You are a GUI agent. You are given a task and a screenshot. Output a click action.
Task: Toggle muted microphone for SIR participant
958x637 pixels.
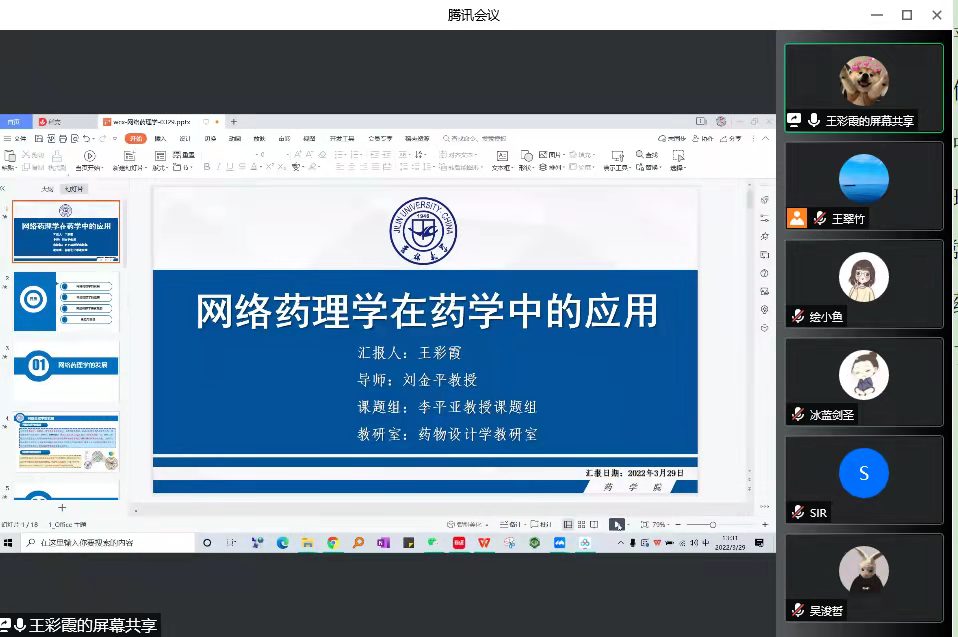(x=798, y=513)
